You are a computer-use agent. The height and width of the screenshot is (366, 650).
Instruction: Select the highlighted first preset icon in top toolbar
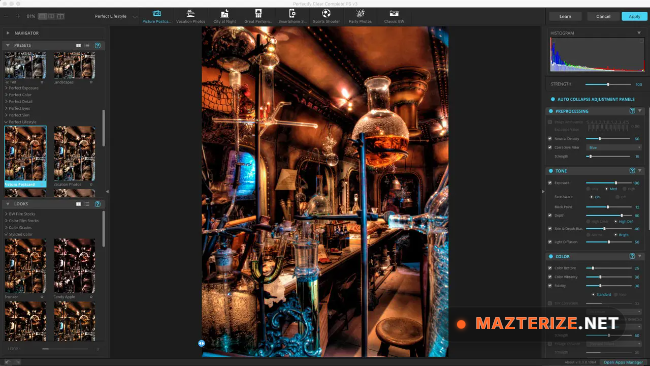pos(157,14)
